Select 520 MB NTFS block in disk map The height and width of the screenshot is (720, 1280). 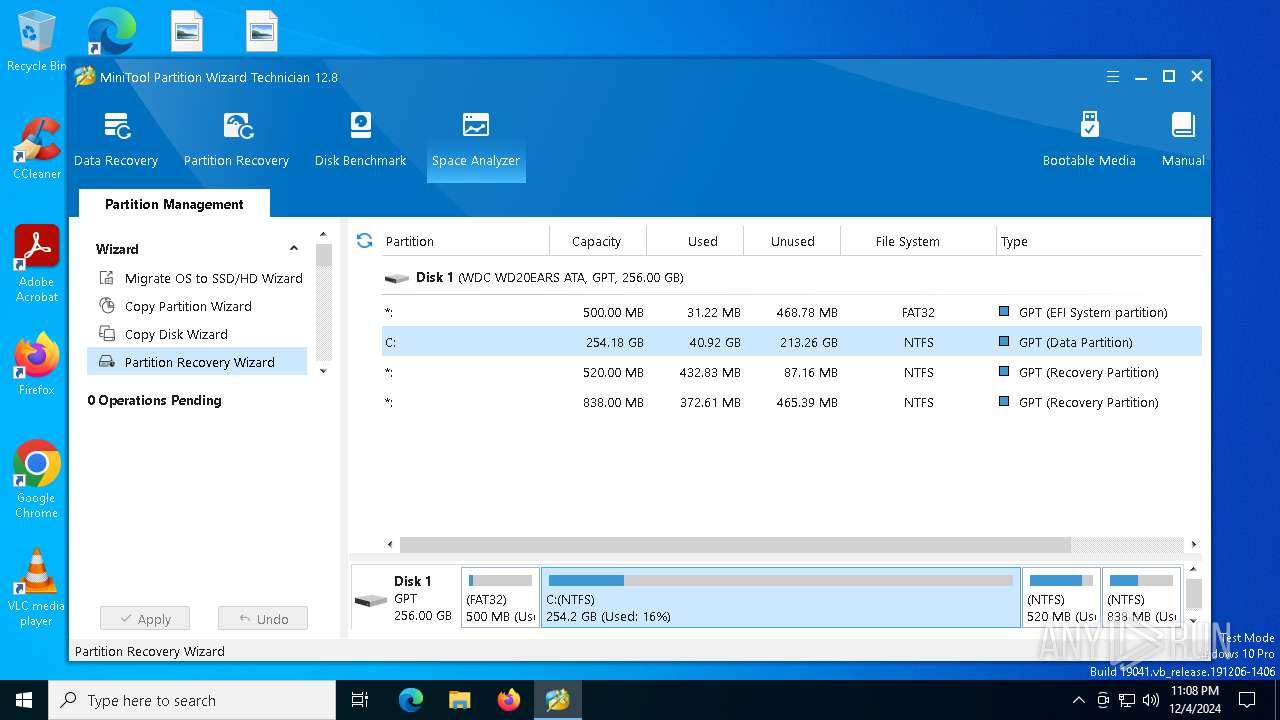1061,598
